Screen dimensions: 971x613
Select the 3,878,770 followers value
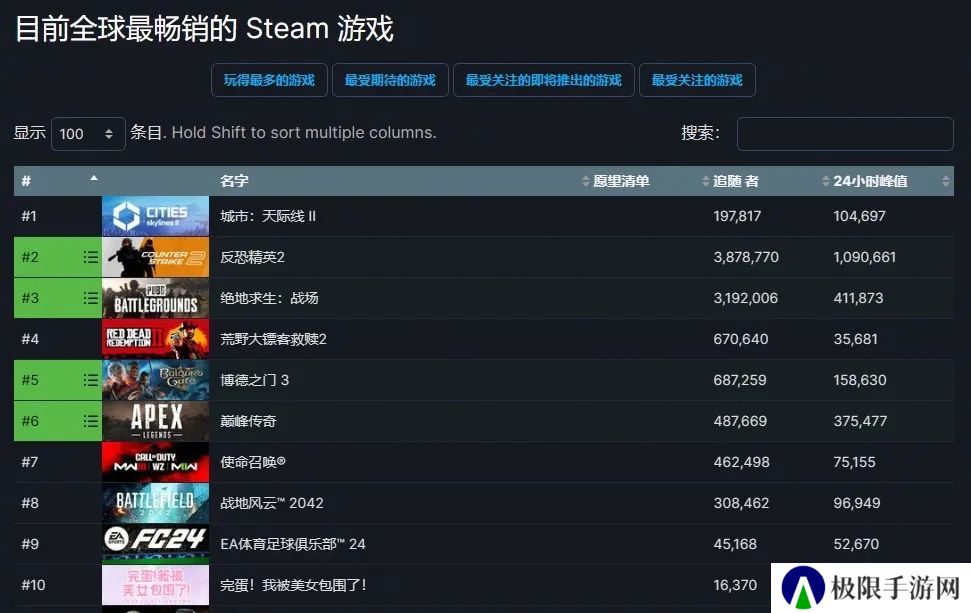tap(746, 257)
